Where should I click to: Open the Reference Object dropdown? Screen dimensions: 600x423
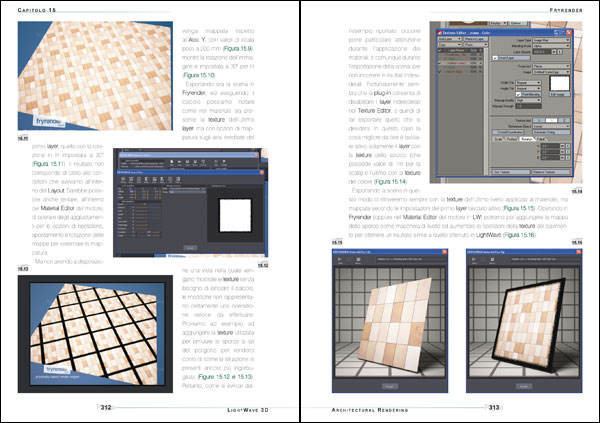pyautogui.click(x=551, y=126)
